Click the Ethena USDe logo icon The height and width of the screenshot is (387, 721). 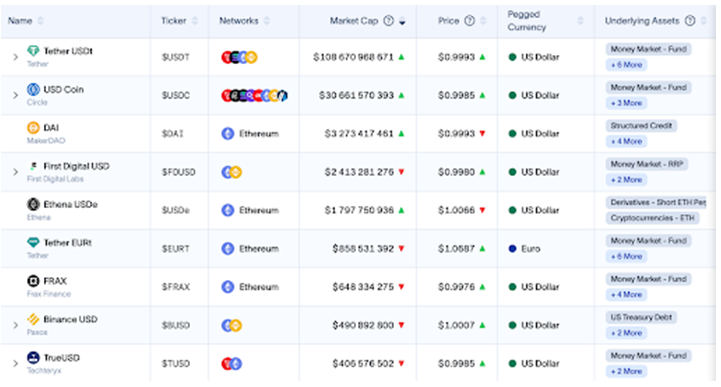[33, 204]
